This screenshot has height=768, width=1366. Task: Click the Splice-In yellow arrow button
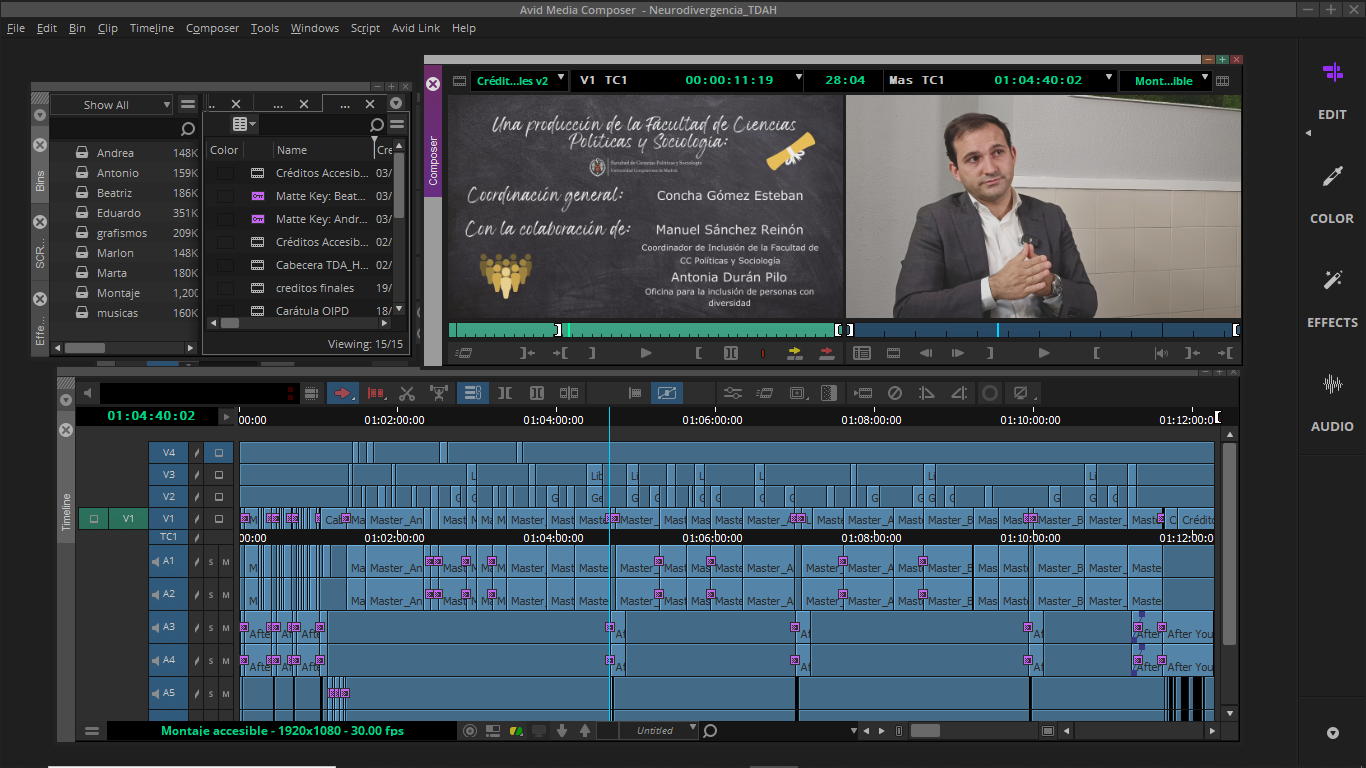pos(795,353)
